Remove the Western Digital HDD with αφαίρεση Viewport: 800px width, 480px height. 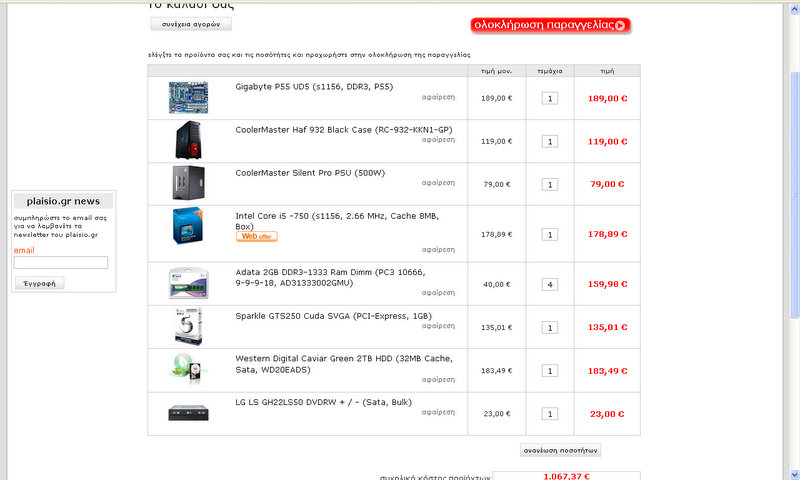[x=438, y=380]
